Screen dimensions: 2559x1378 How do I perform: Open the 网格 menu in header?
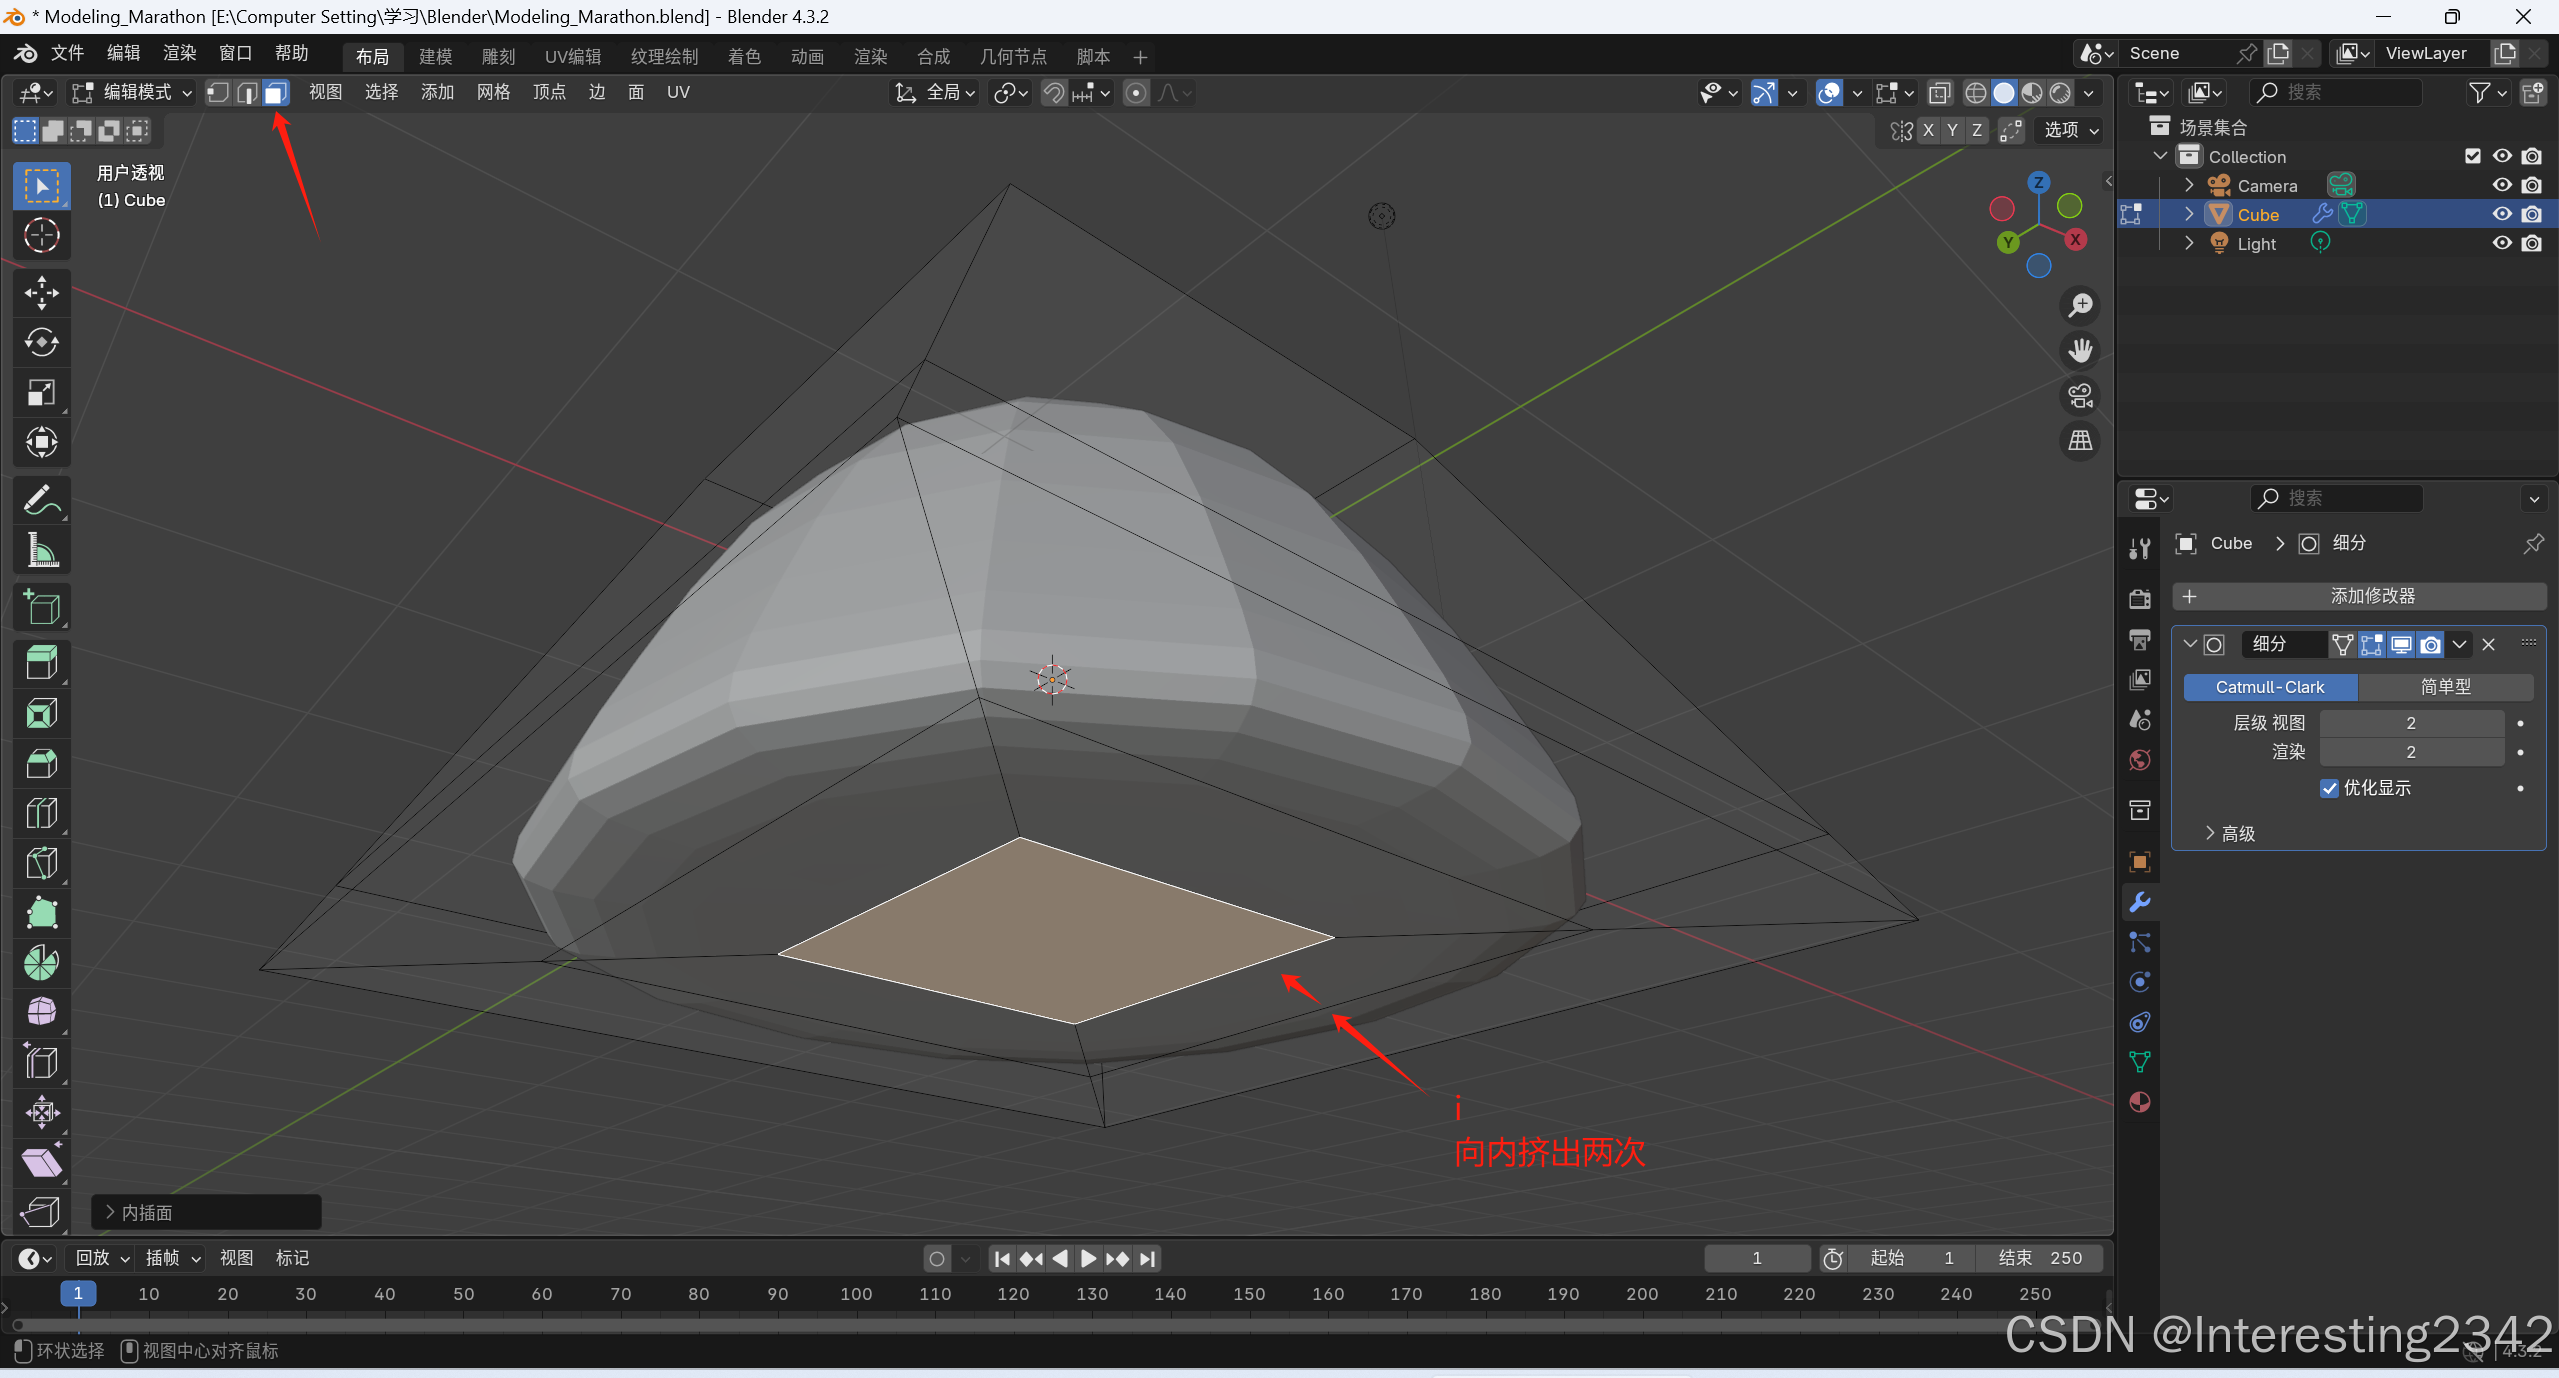point(493,93)
